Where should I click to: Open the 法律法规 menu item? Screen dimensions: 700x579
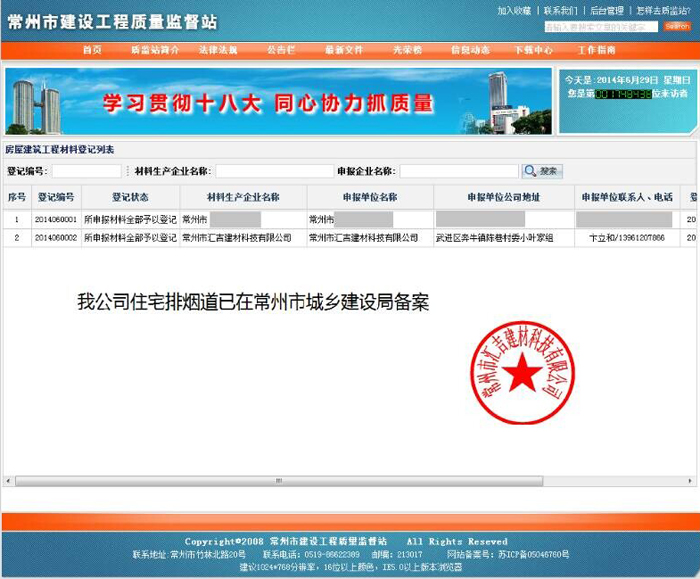point(218,50)
